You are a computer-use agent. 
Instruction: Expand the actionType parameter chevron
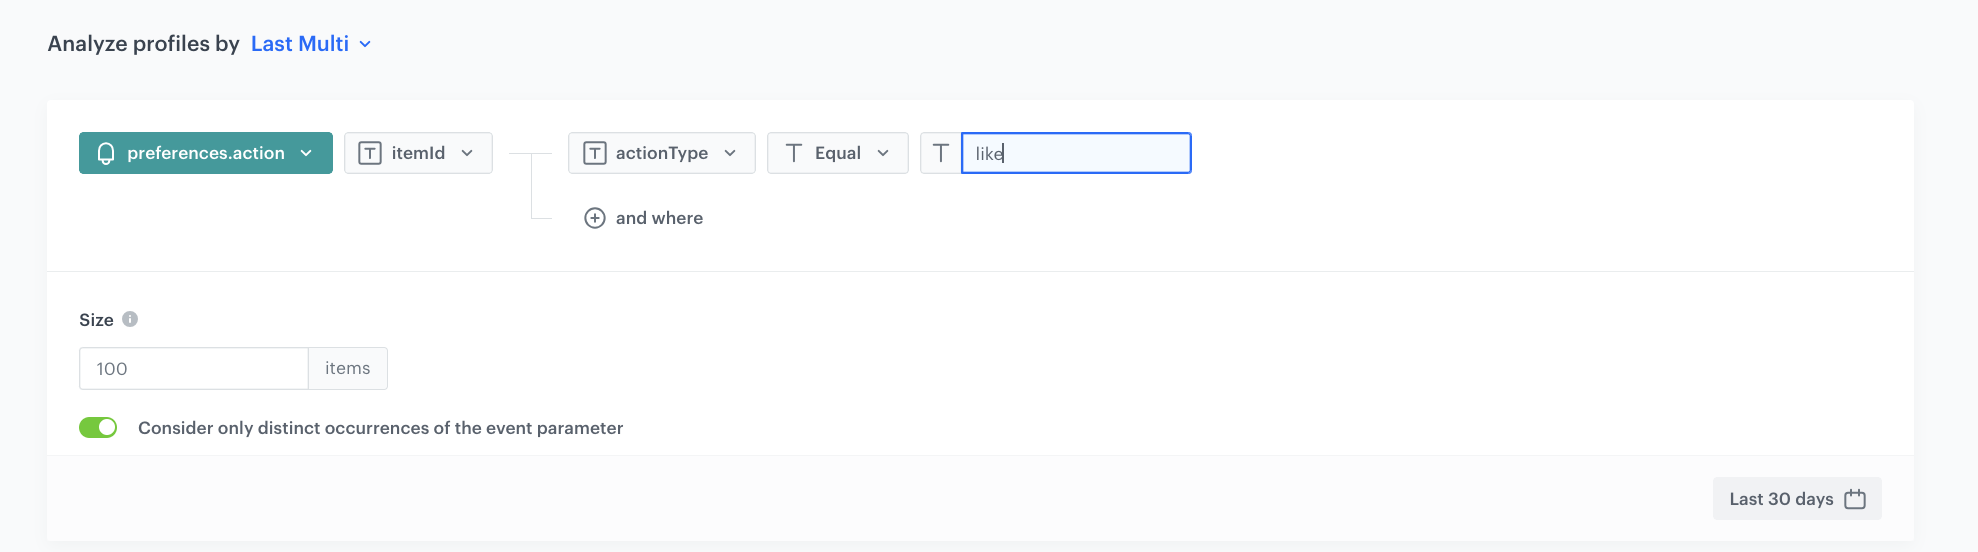730,153
